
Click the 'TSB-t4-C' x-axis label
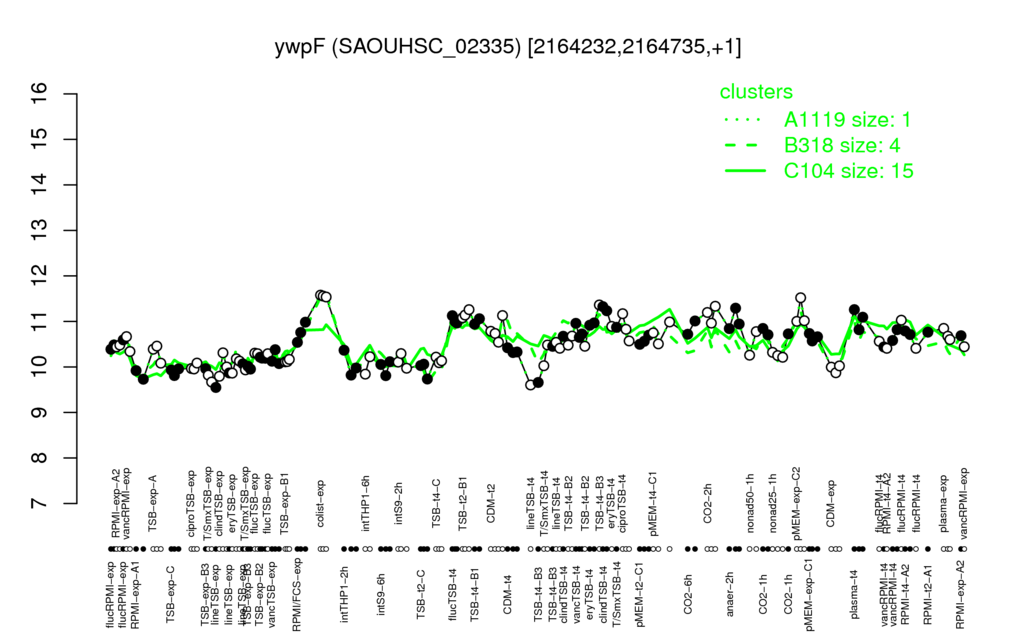coord(436,501)
